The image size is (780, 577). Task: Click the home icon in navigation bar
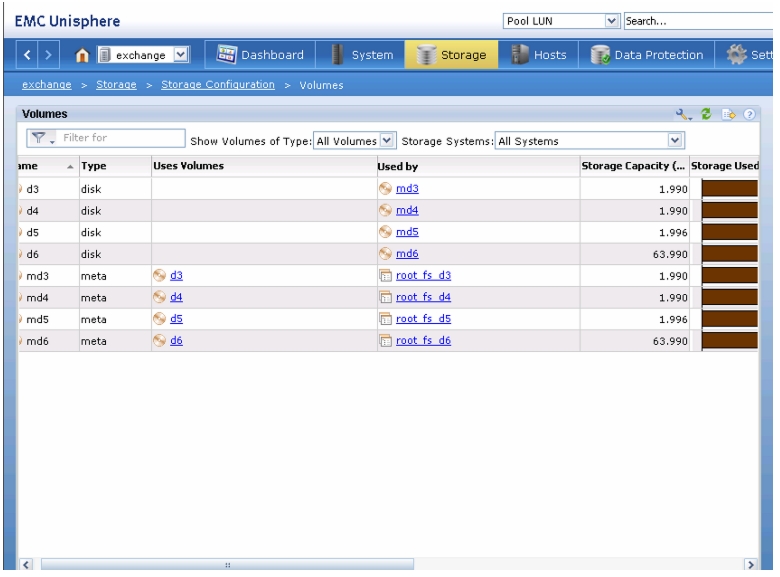pyautogui.click(x=82, y=55)
